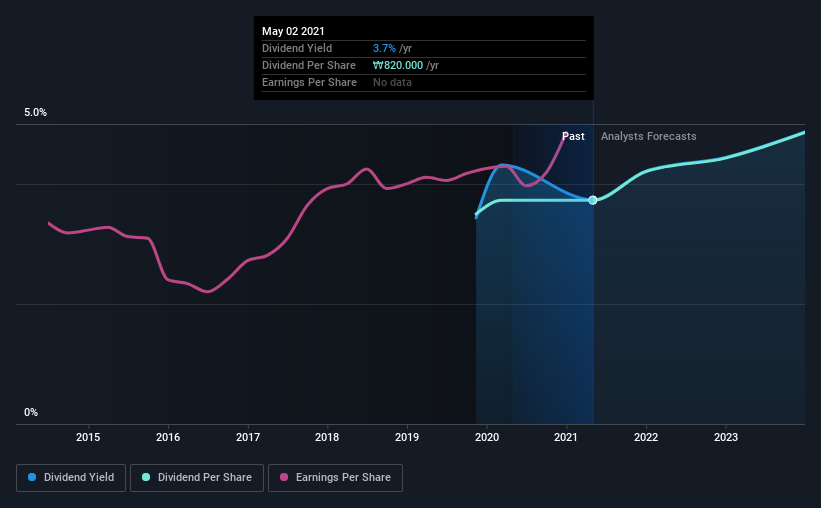The width and height of the screenshot is (821, 508).
Task: Click the teal Dividend Per Share legend dot
Action: pyautogui.click(x=146, y=477)
